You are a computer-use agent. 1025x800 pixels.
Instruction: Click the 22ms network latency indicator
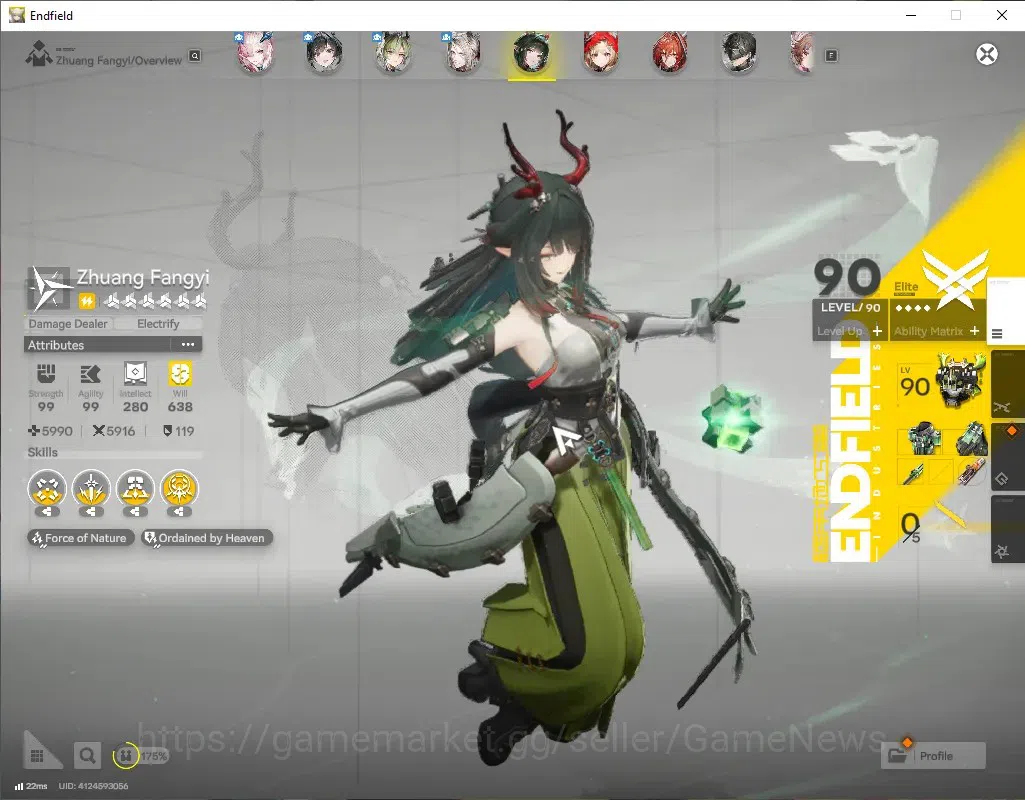pos(31,786)
